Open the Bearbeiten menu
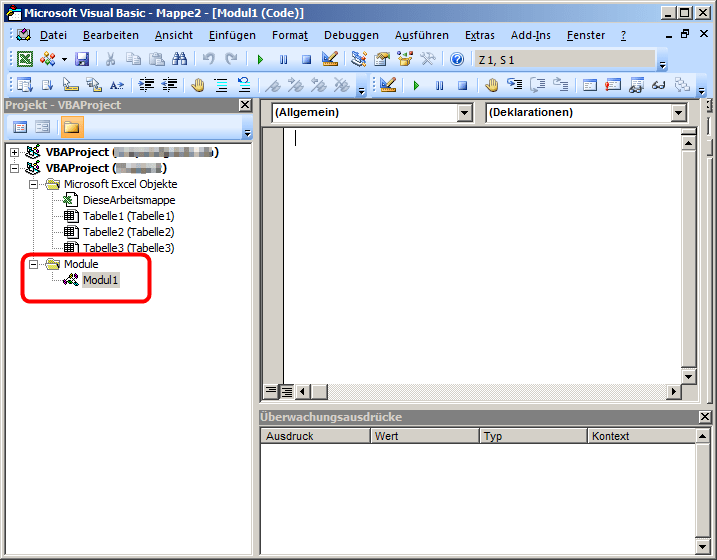Viewport: 717px width, 560px height. [x=111, y=35]
